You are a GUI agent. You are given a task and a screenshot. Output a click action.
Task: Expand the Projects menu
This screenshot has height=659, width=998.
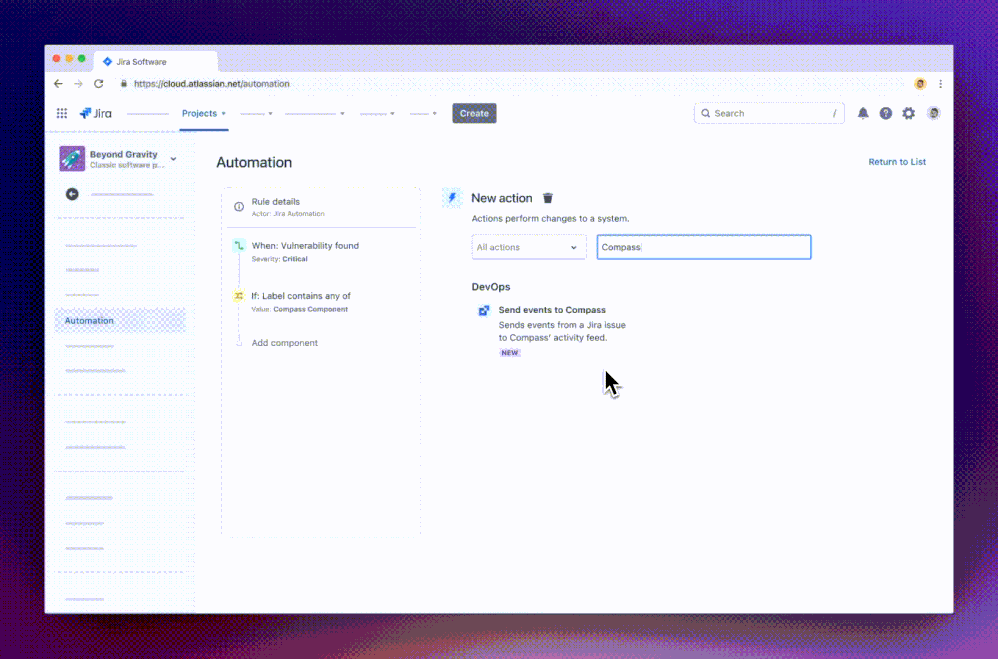click(203, 113)
